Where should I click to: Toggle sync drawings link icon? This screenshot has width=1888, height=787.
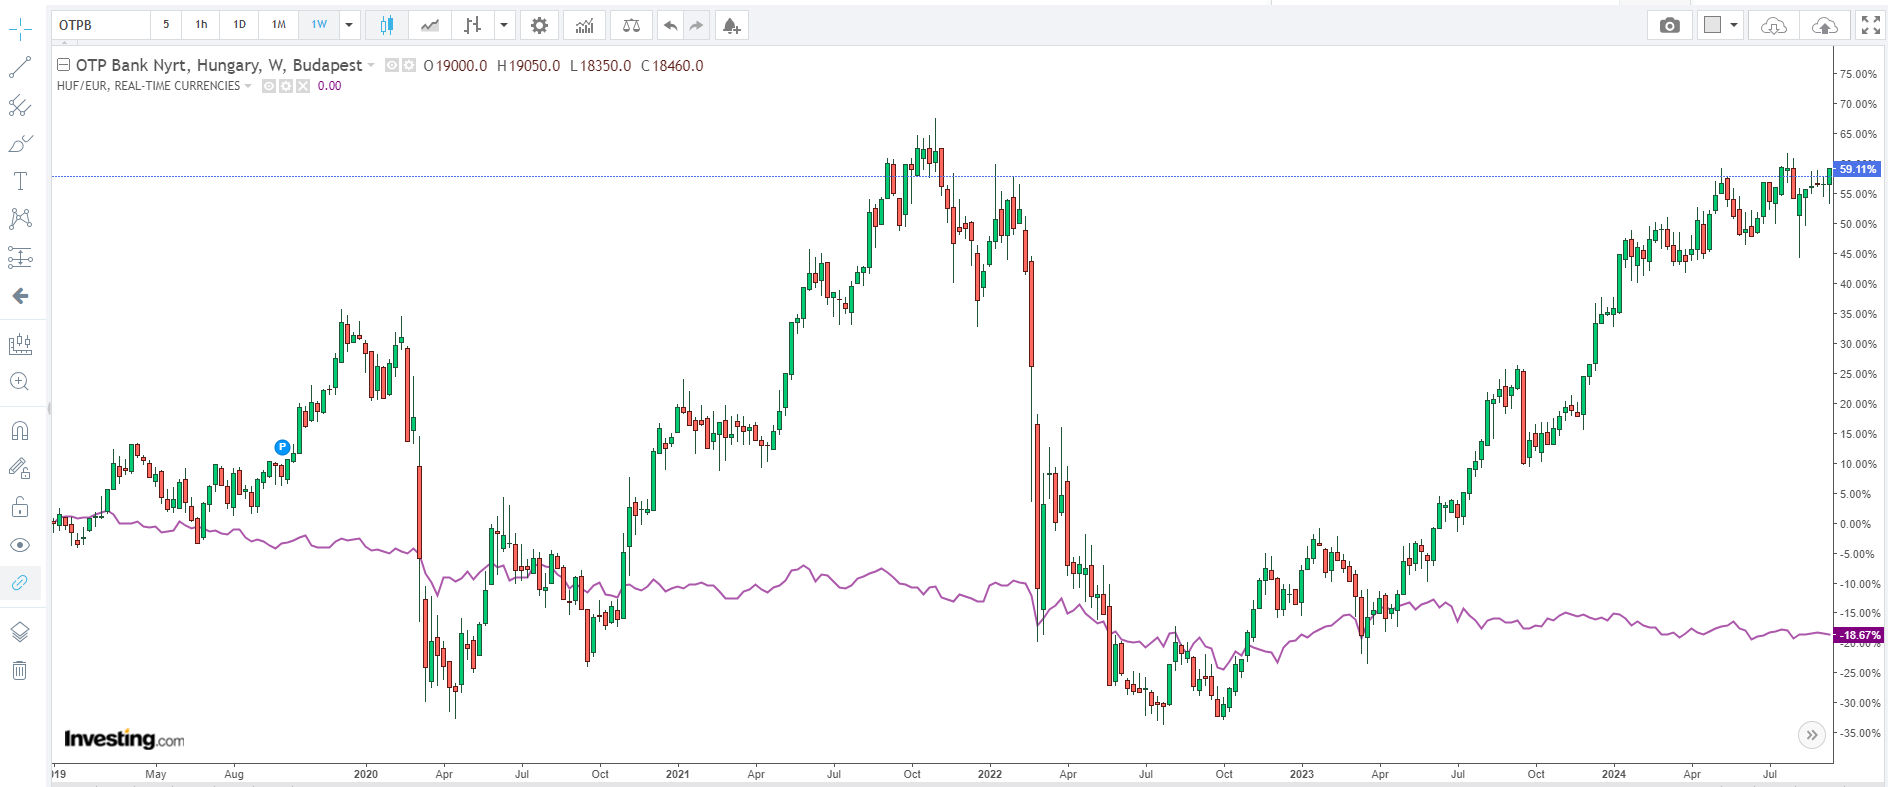tap(20, 583)
